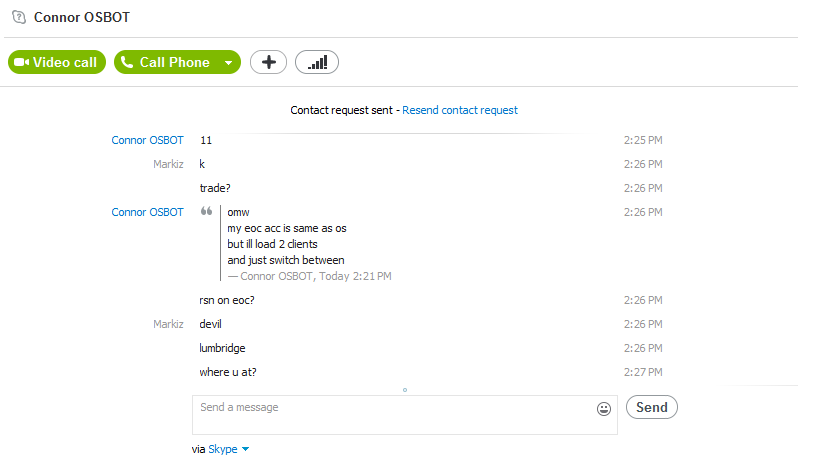
Task: Click the Send button
Action: click(x=652, y=407)
